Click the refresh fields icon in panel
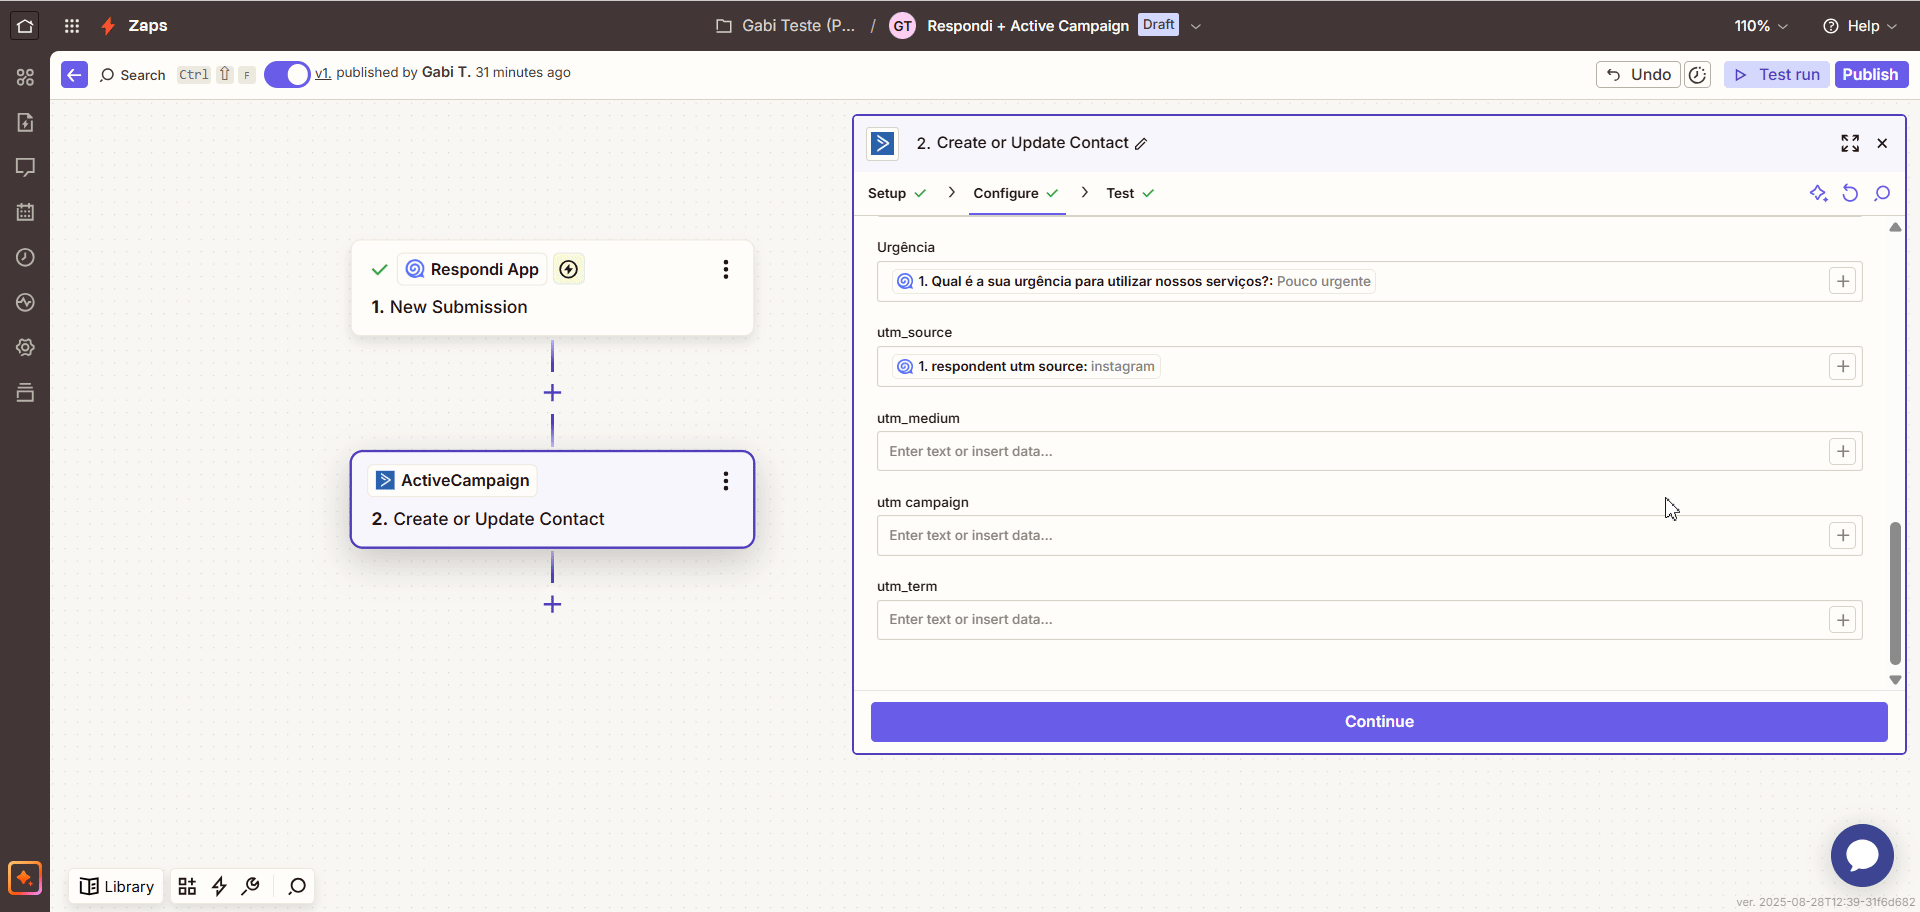 tap(1850, 193)
